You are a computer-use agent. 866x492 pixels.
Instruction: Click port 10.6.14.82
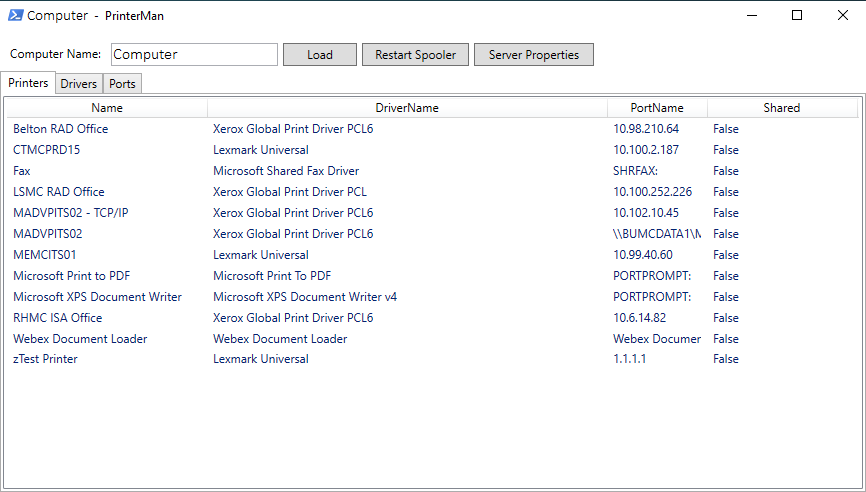point(640,318)
